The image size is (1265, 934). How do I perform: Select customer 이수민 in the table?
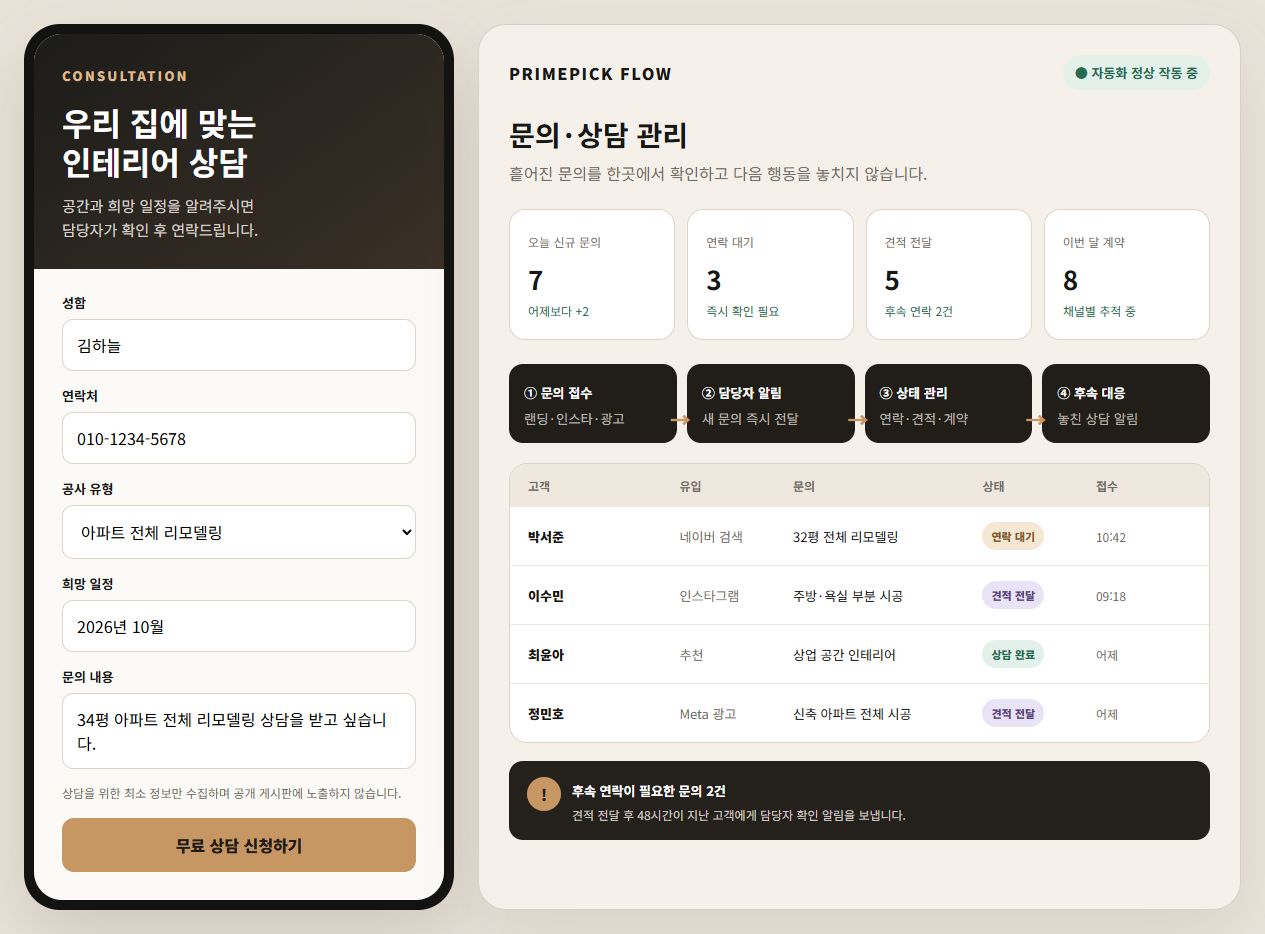click(x=546, y=596)
